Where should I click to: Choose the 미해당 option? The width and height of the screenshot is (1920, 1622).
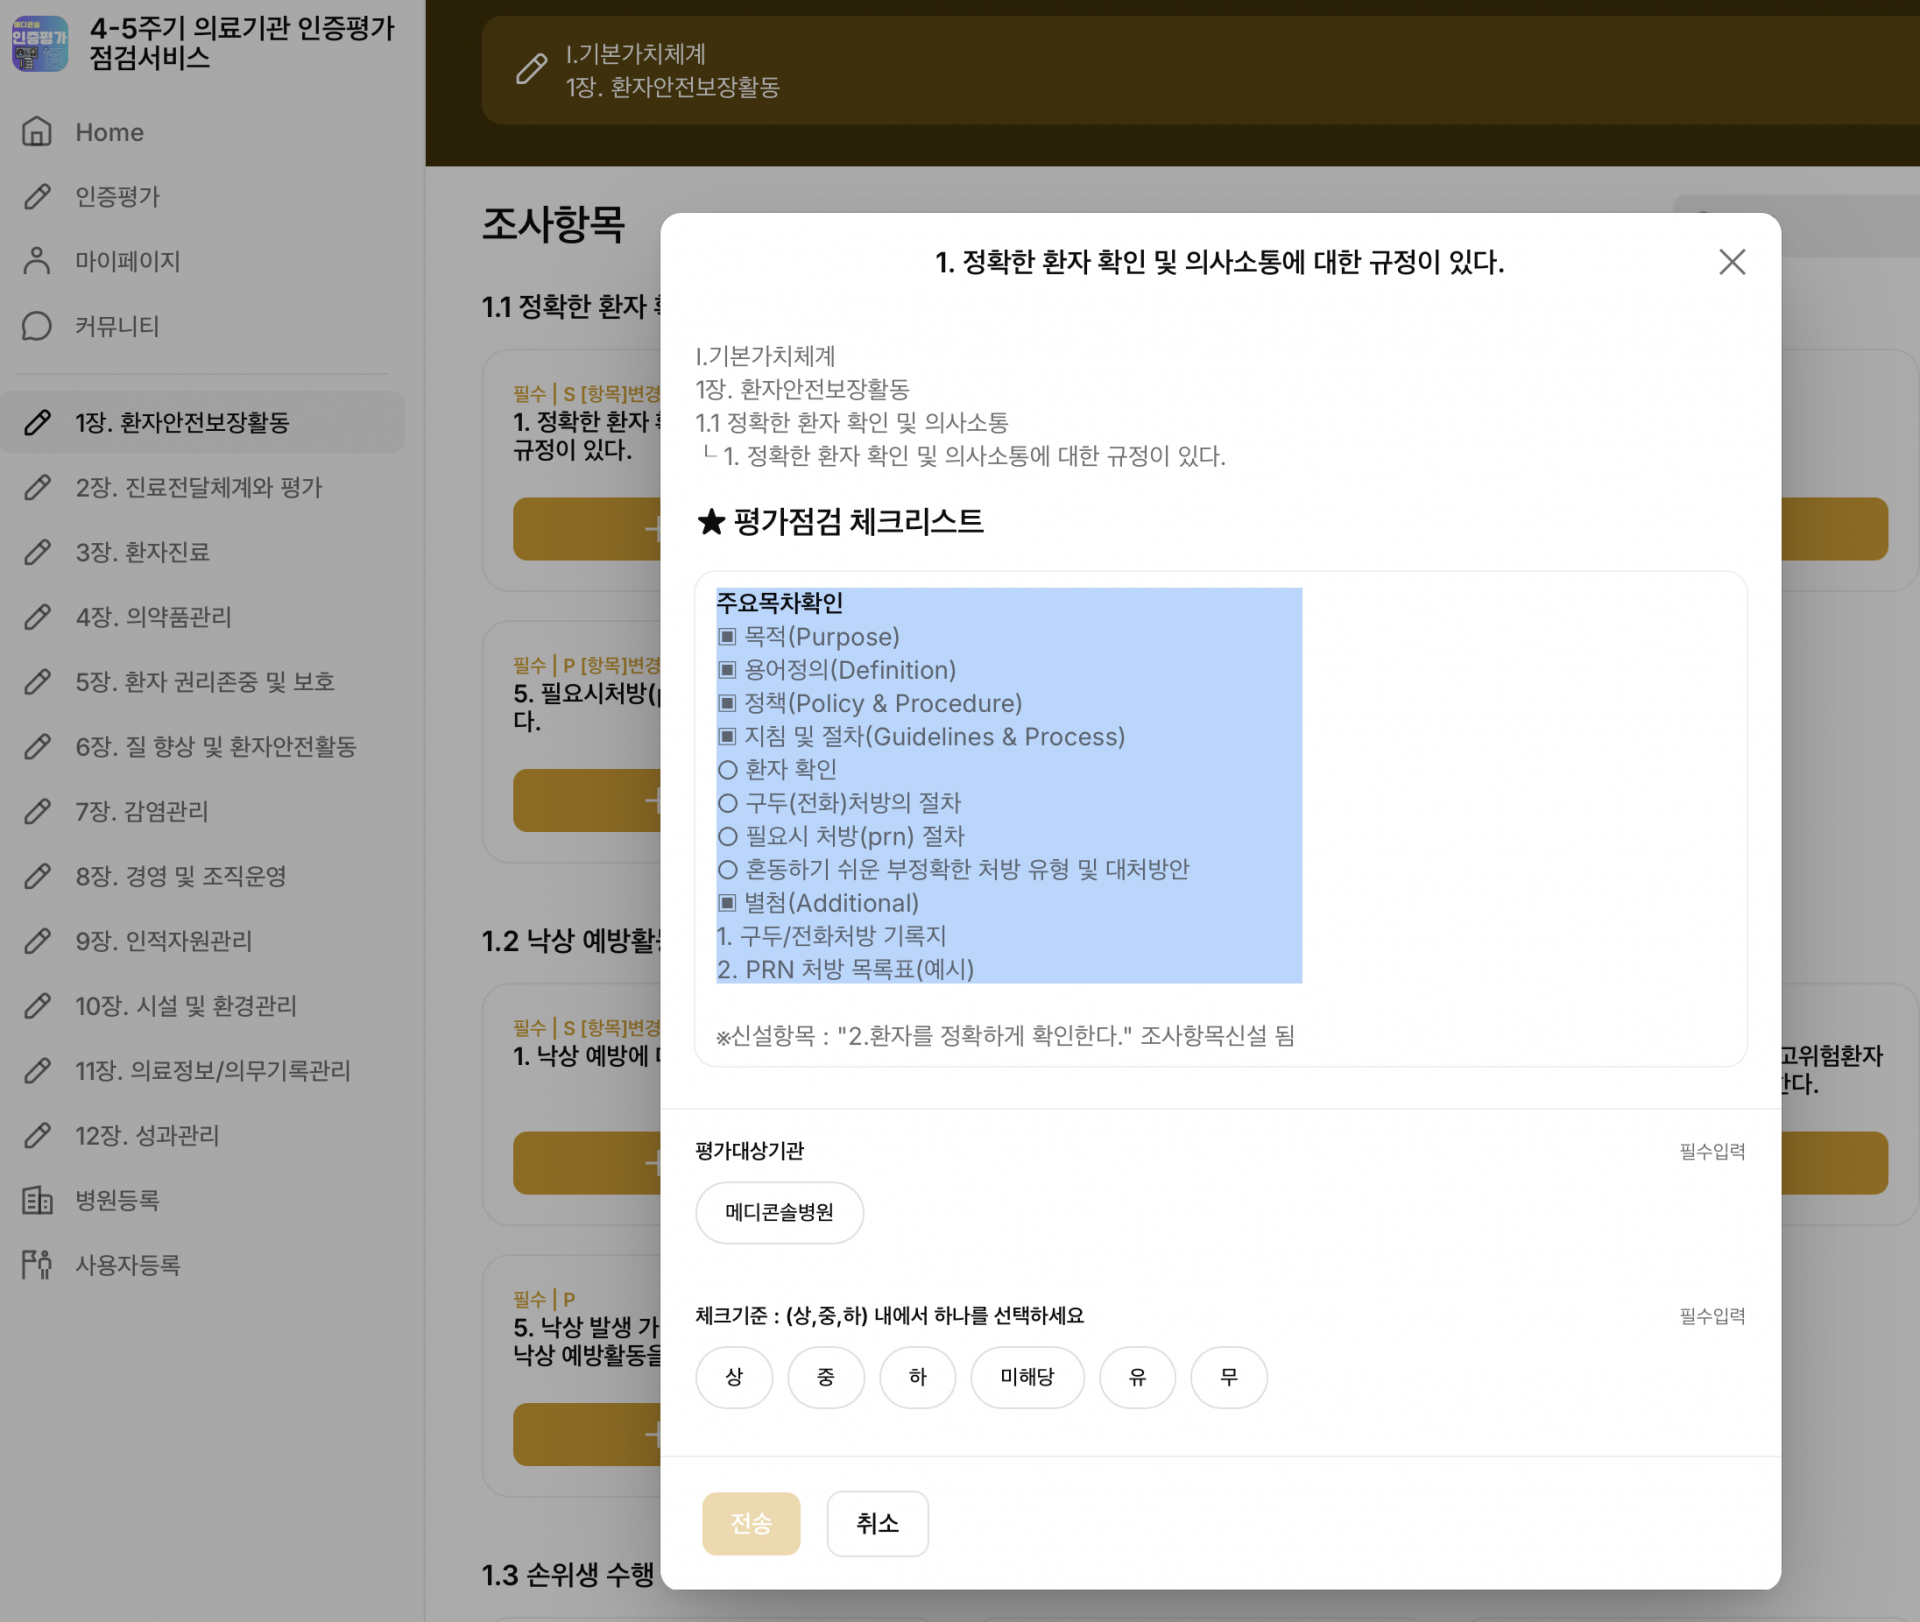[x=1027, y=1377]
